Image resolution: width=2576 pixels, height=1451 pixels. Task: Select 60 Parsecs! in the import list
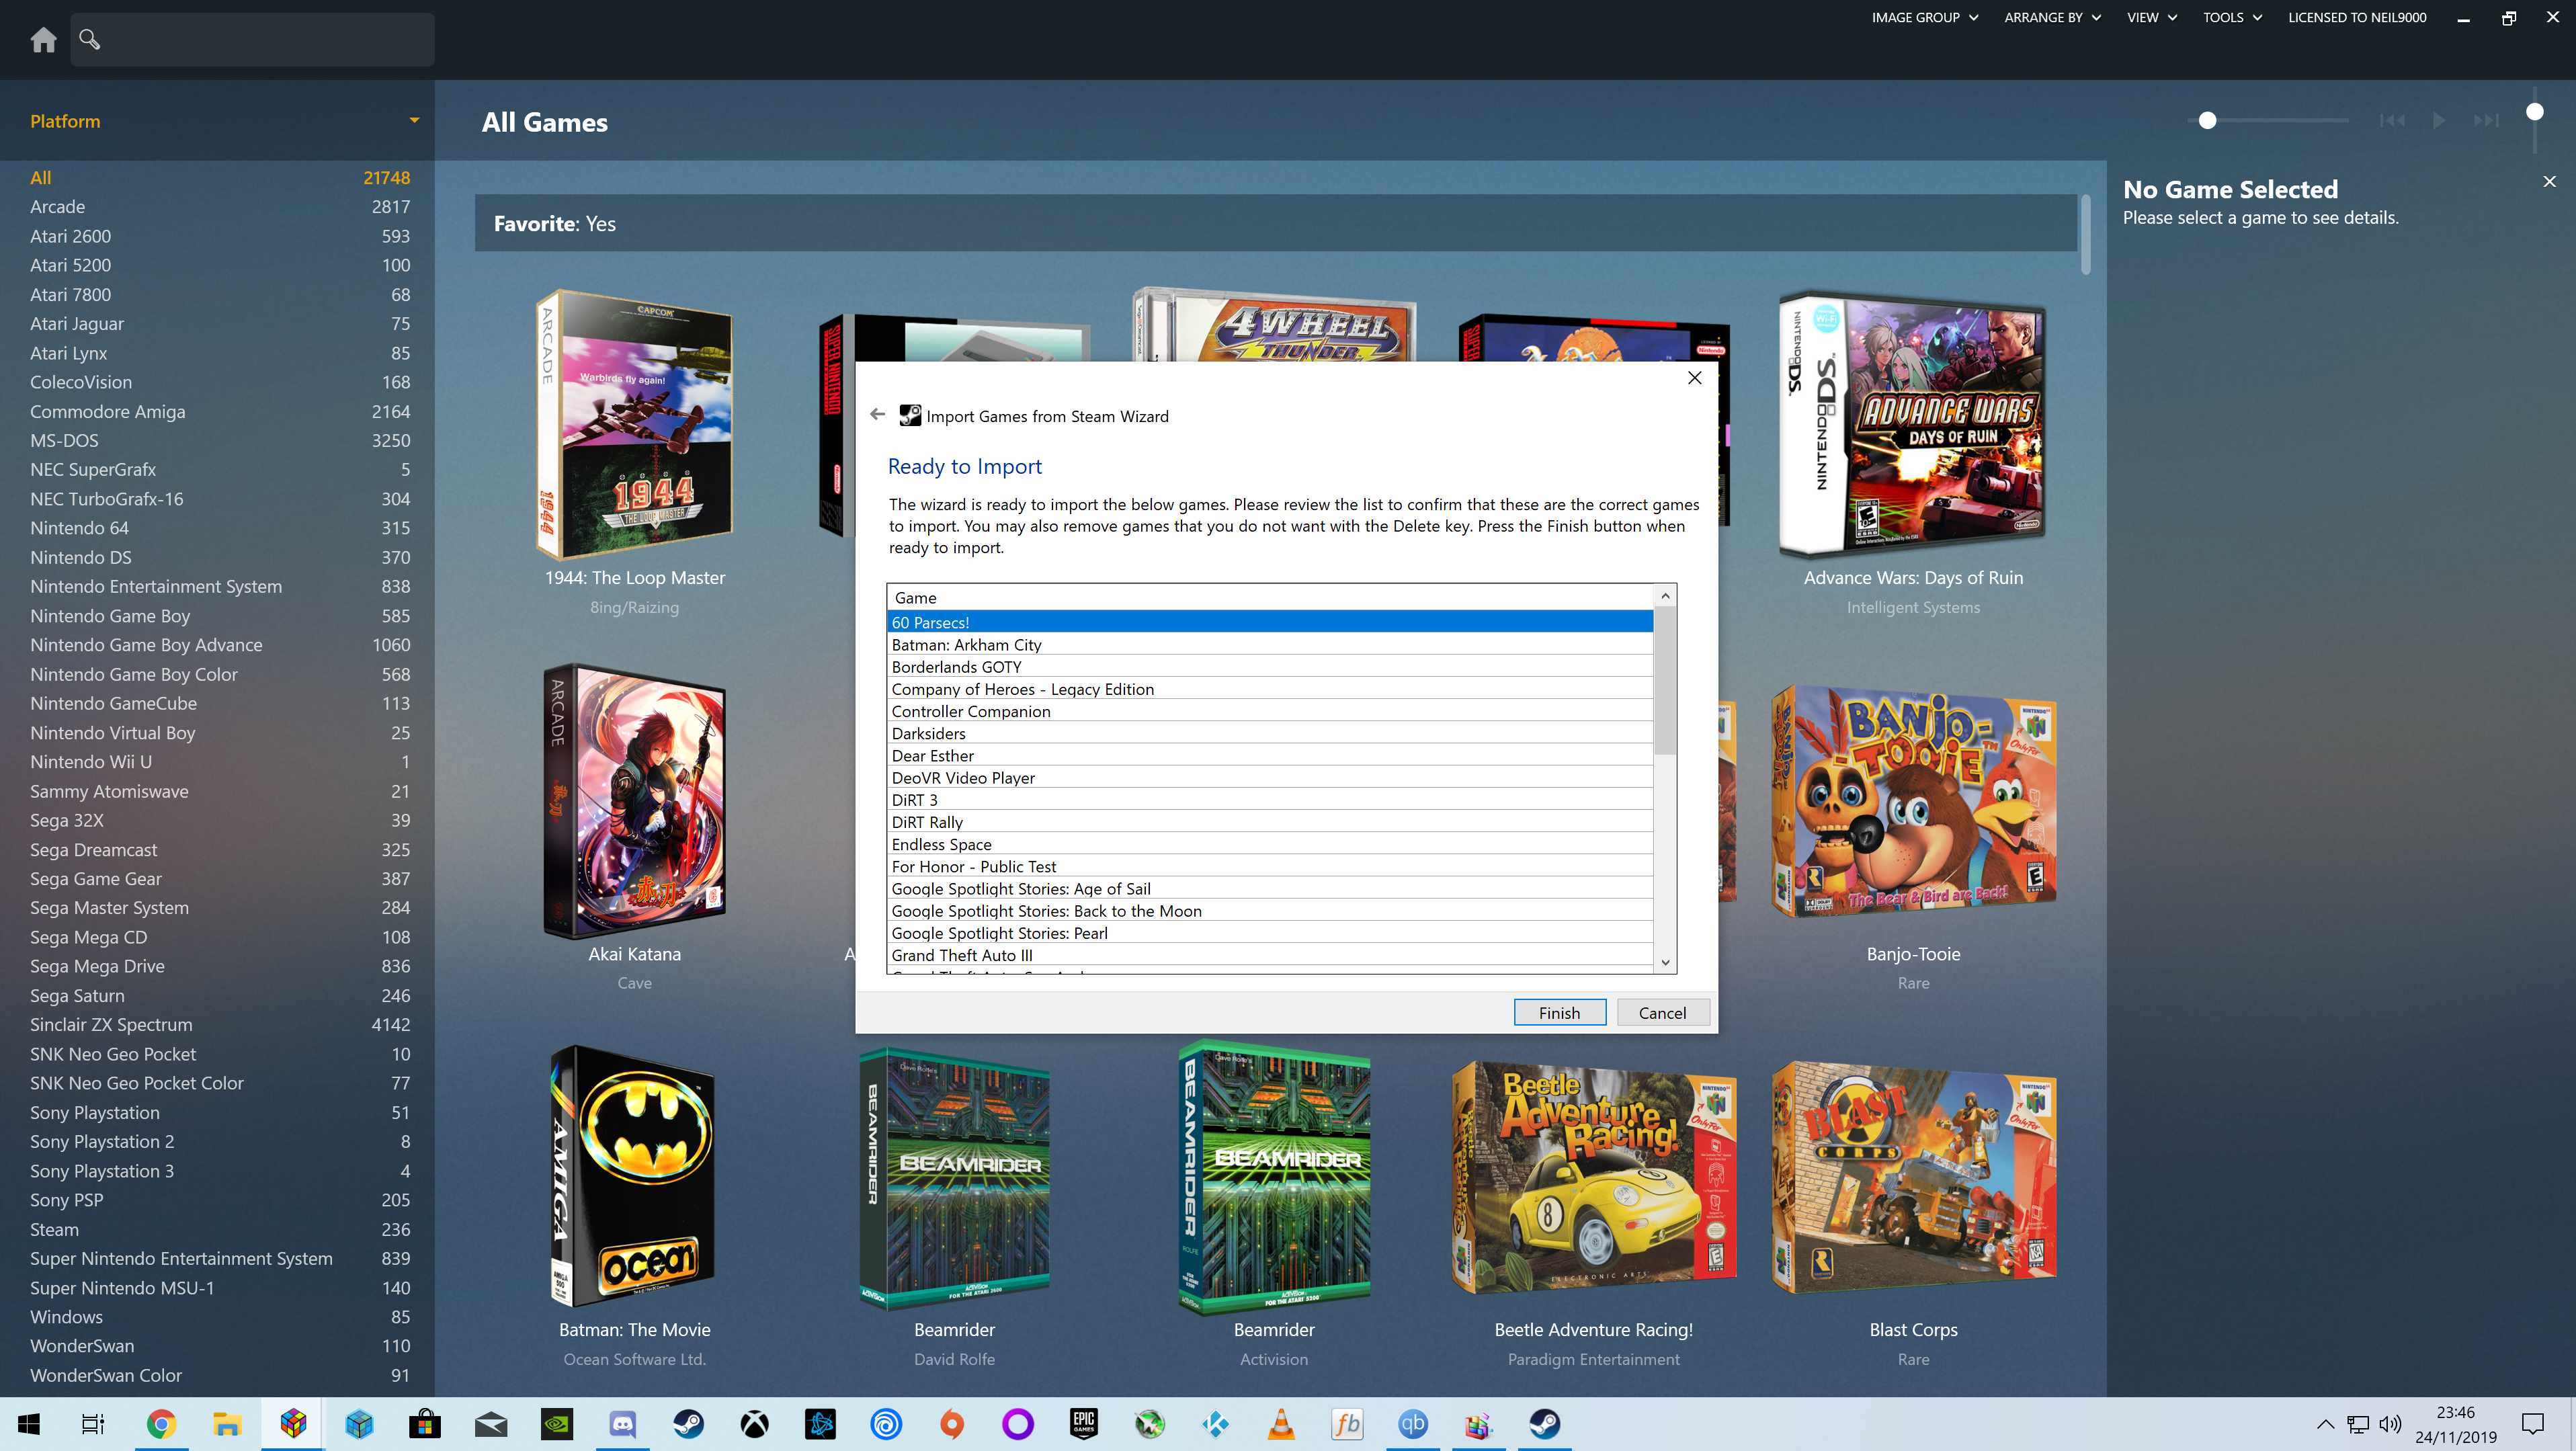[x=1270, y=622]
